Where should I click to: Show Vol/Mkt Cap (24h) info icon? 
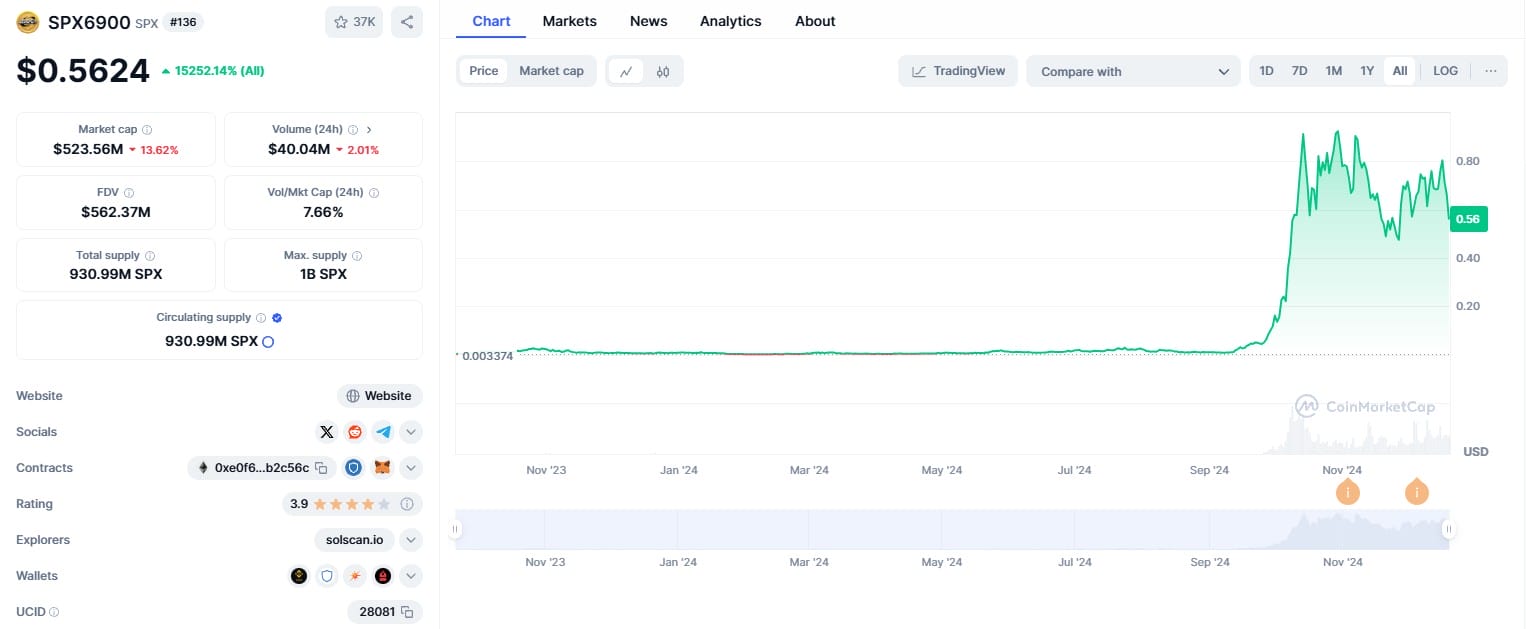click(374, 193)
